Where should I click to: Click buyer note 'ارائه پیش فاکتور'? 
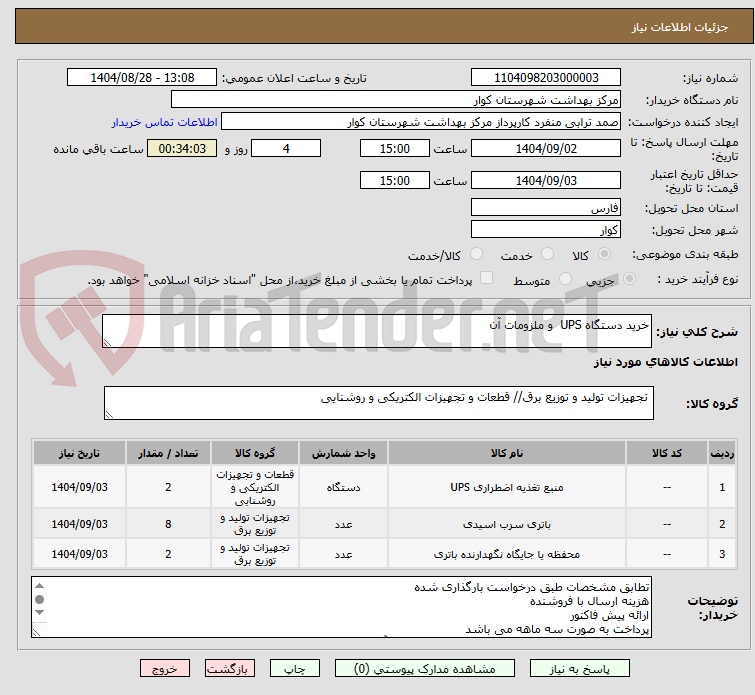pos(610,615)
